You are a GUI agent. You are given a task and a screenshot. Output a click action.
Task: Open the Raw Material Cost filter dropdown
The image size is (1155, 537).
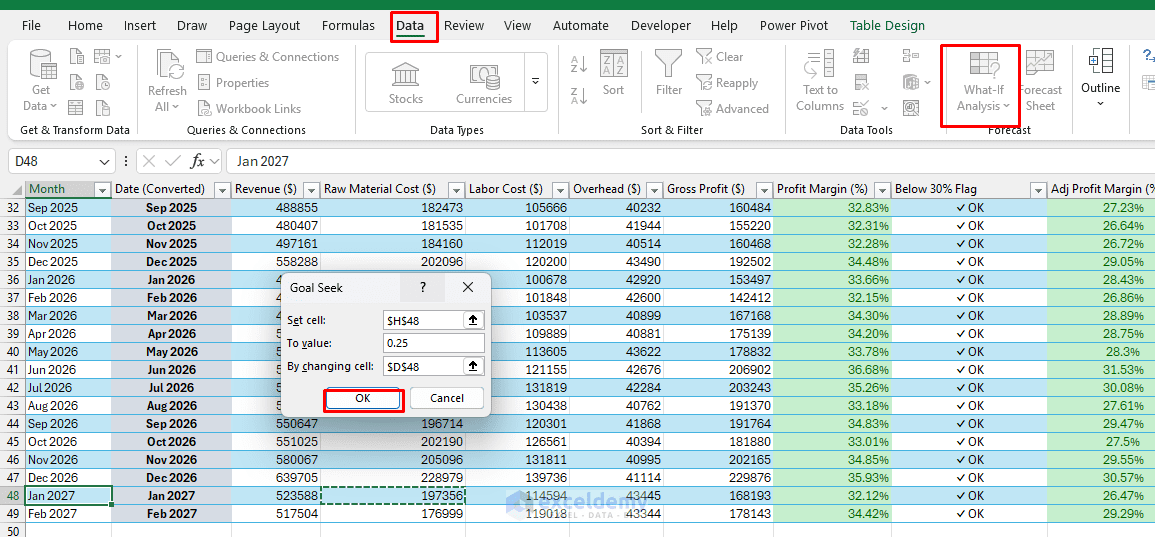pos(456,189)
